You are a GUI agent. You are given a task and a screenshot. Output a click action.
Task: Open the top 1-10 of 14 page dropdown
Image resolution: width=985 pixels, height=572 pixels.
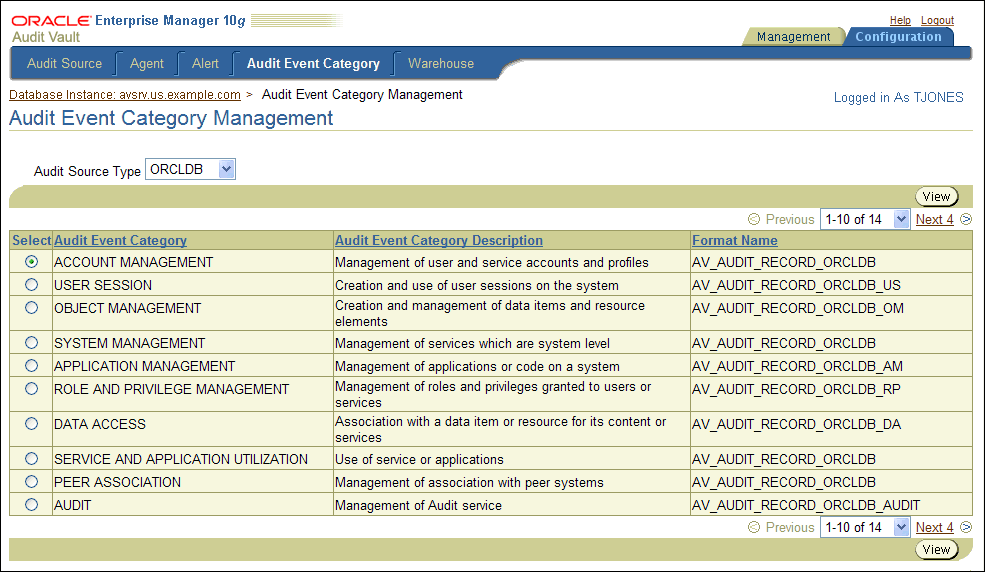[901, 220]
